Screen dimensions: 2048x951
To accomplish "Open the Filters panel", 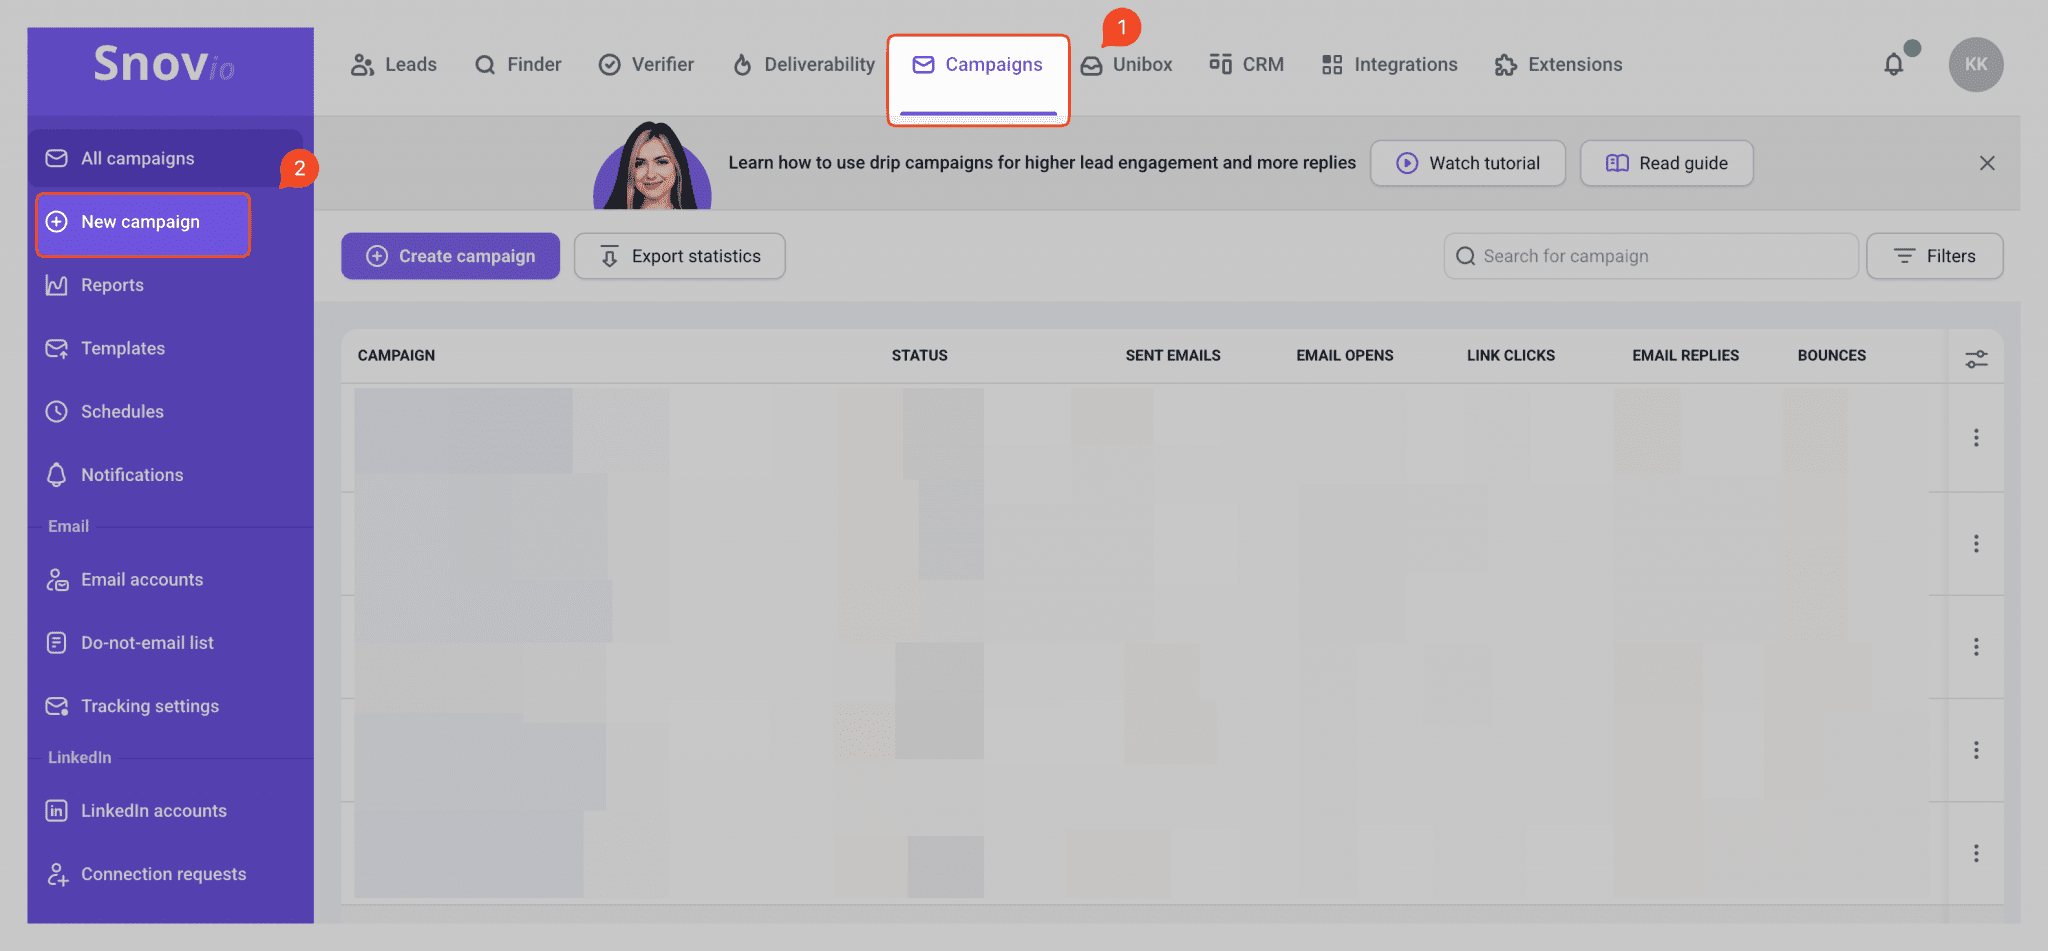I will [x=1934, y=256].
